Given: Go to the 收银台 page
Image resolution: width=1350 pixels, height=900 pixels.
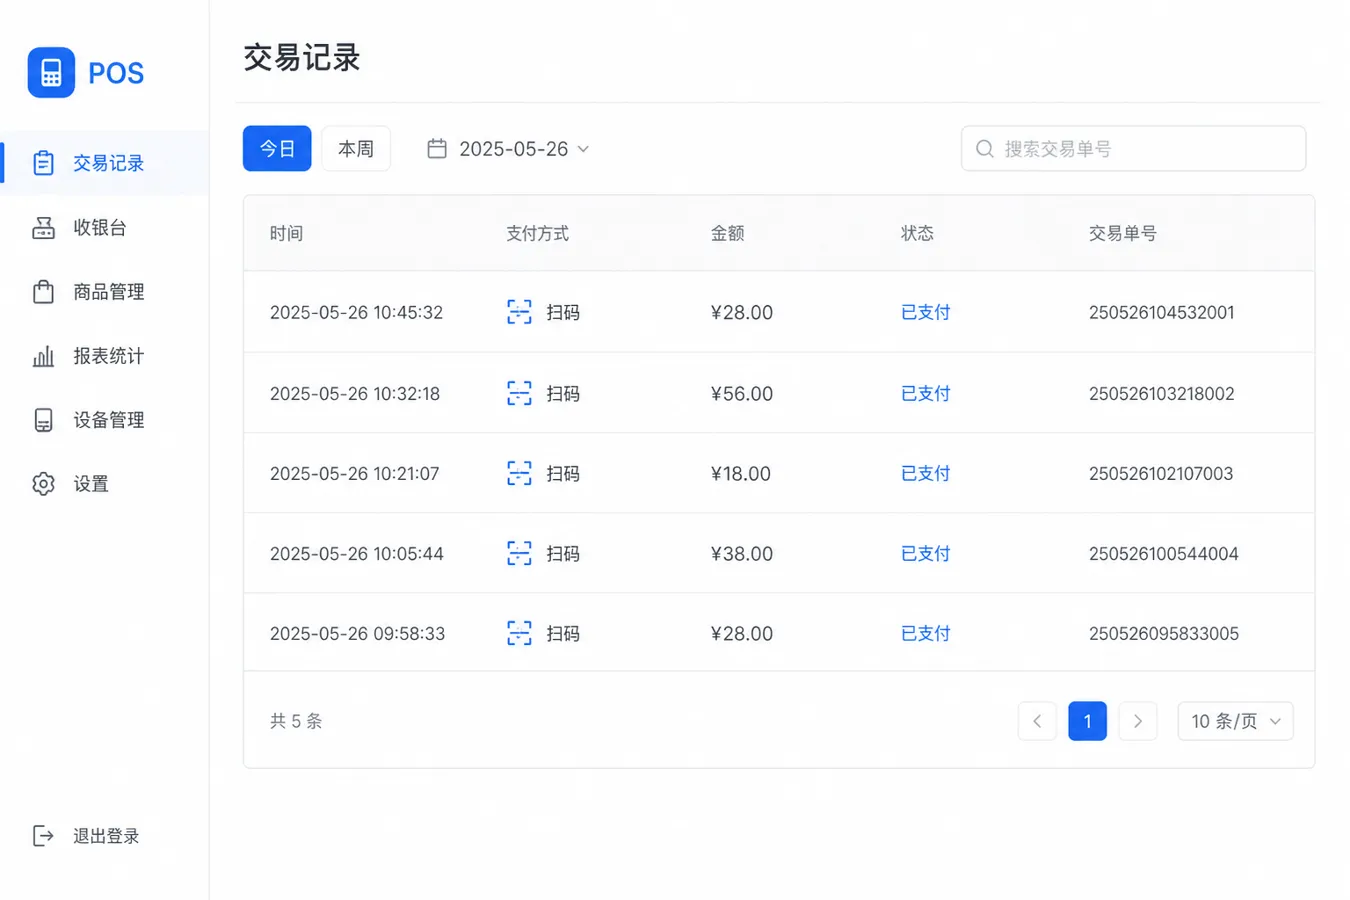Looking at the screenshot, I should (104, 227).
